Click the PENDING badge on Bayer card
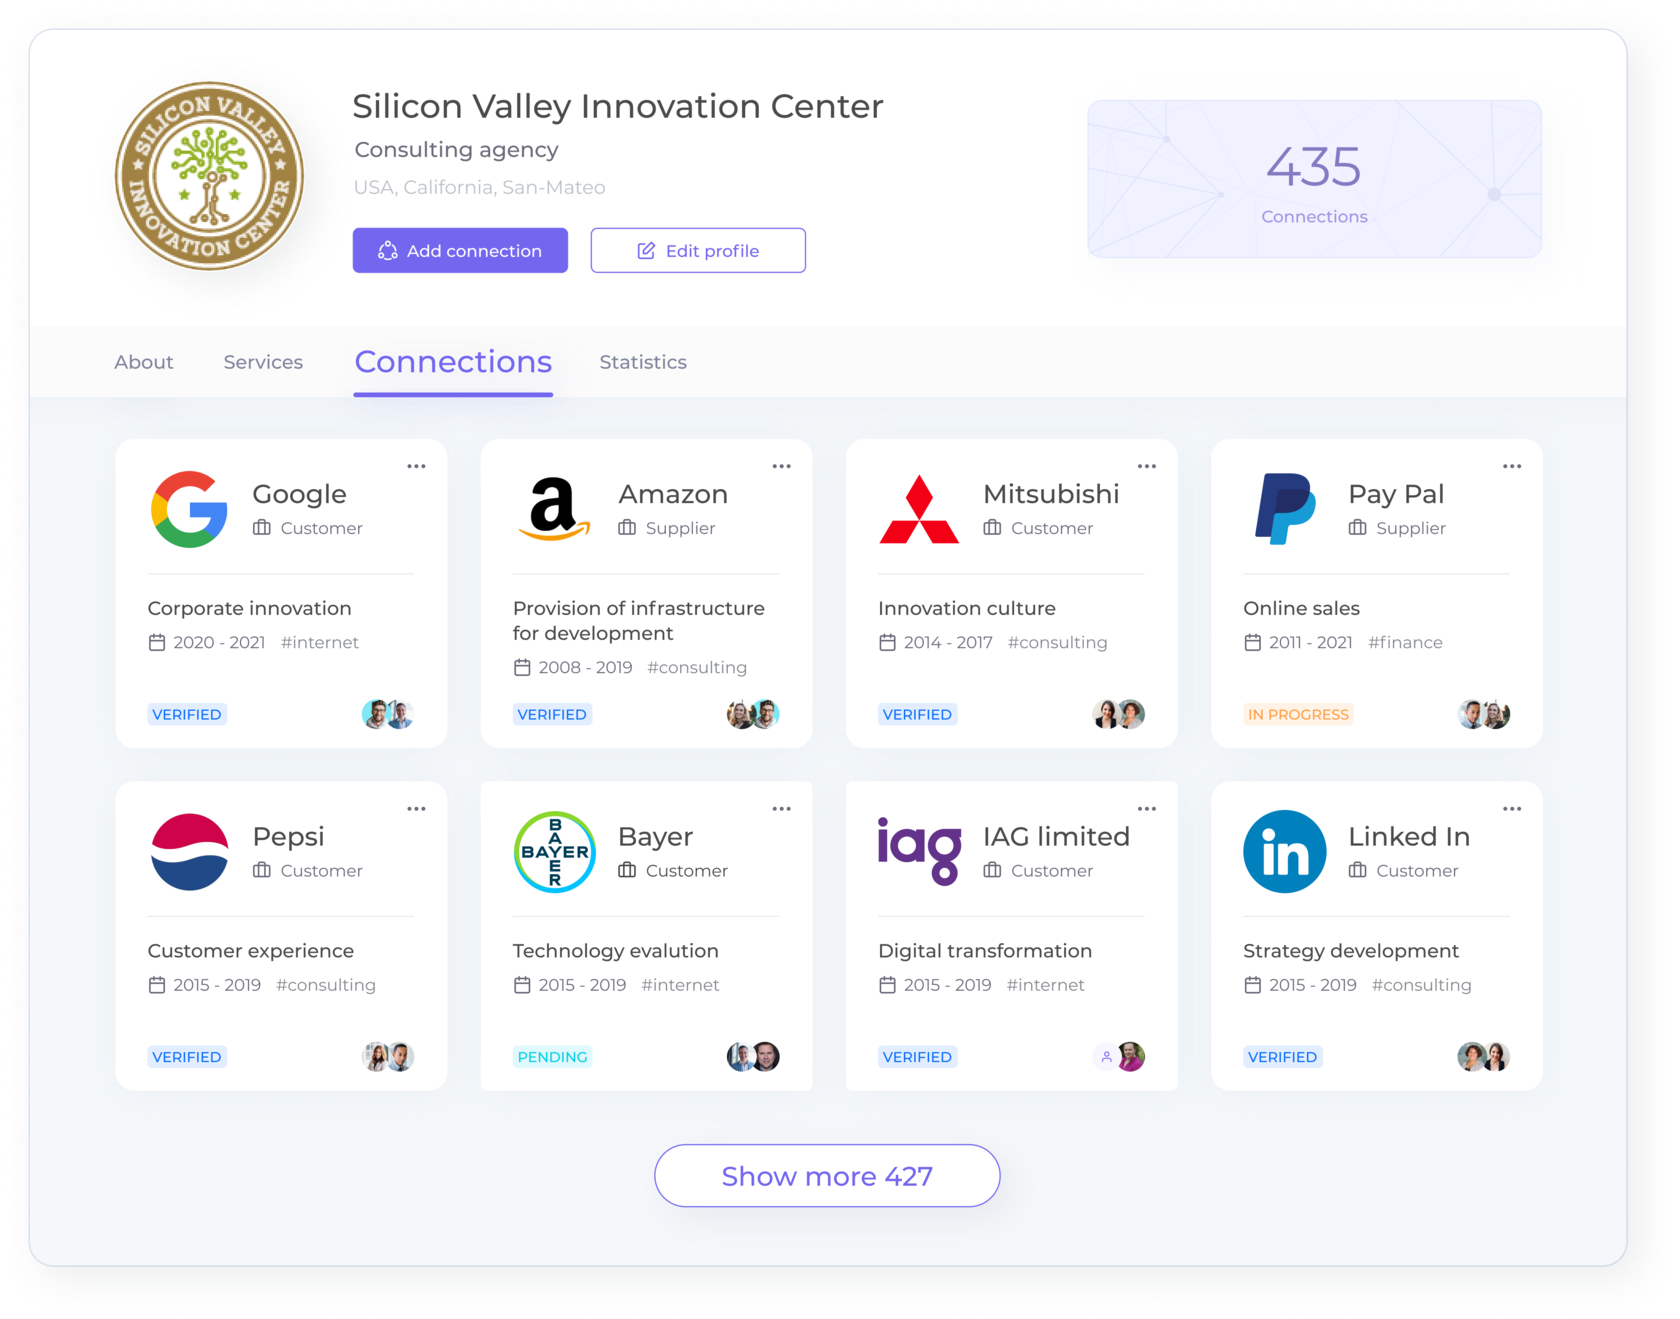The height and width of the screenshot is (1319, 1680). (x=552, y=1057)
